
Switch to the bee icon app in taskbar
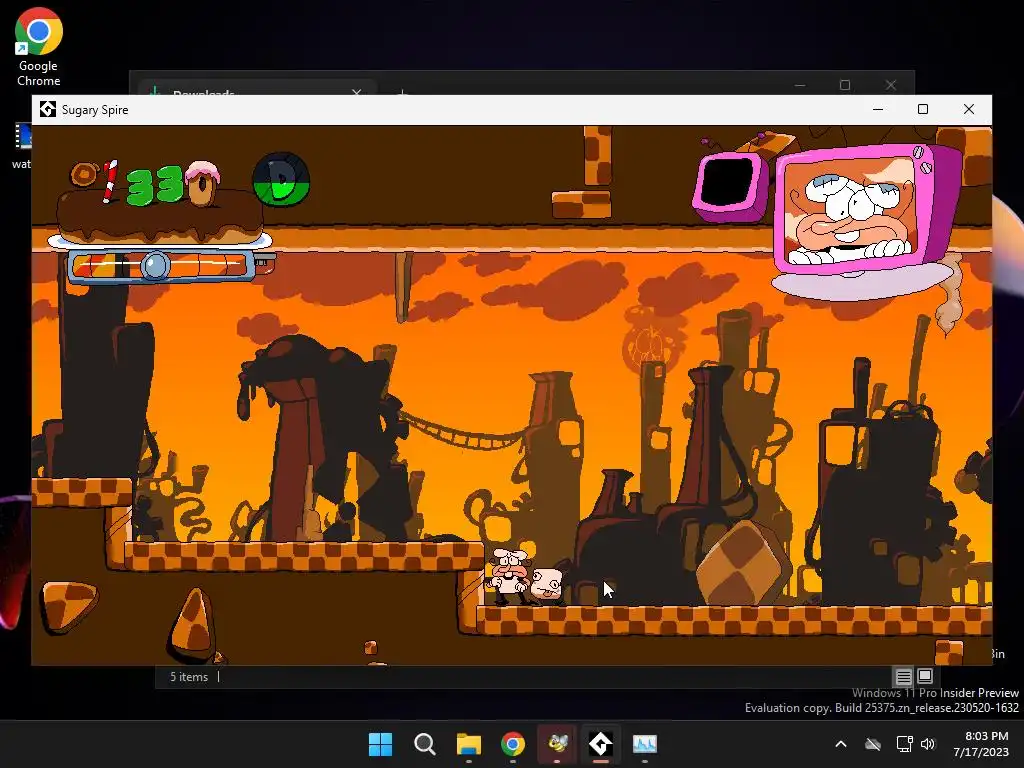[557, 744]
